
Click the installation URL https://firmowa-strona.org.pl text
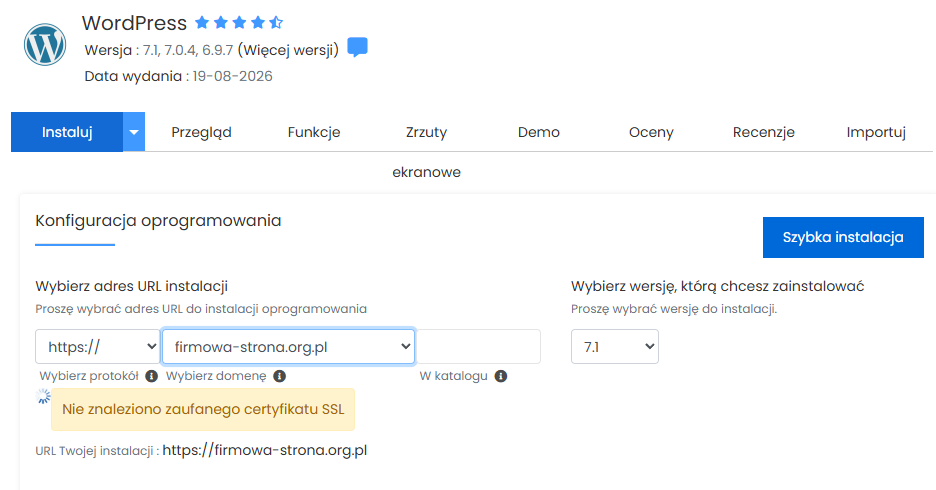coord(264,450)
